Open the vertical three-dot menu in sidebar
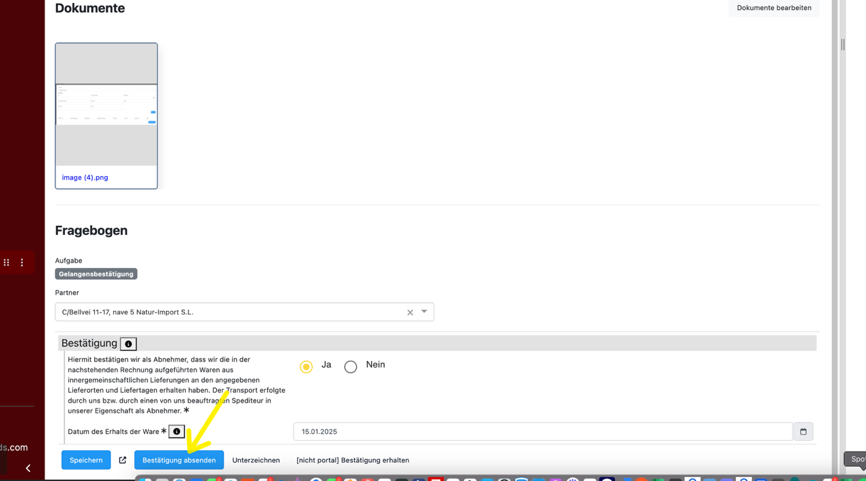Viewport: 866px width, 481px height. click(22, 263)
